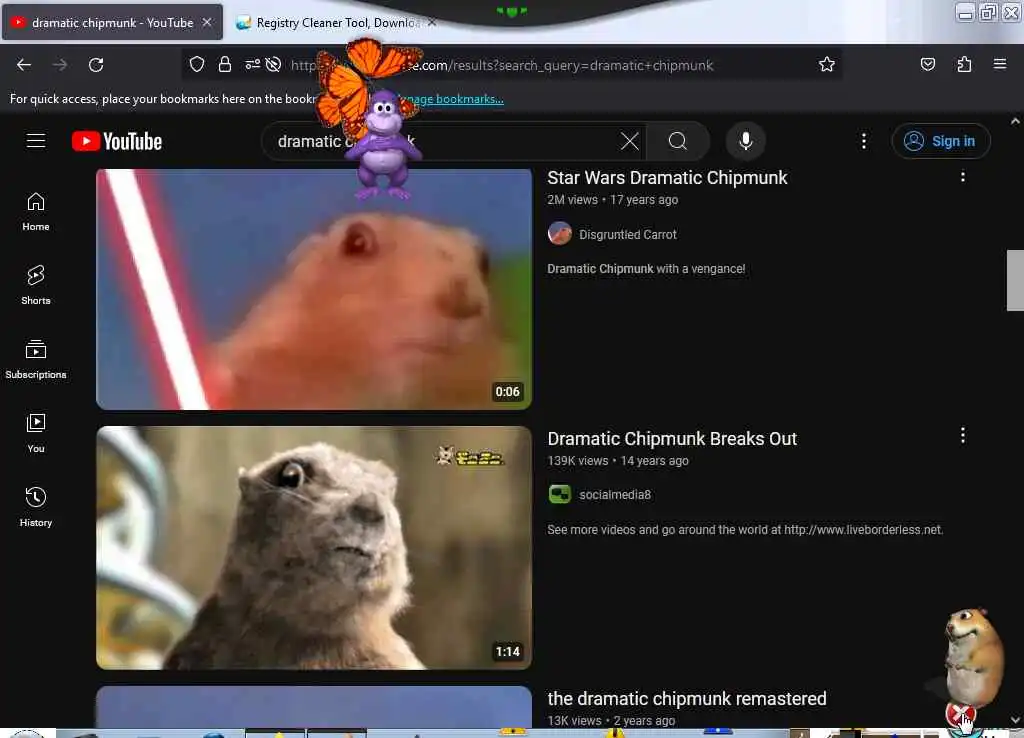Visit the Disgruntled Carrot channel name
Screen dimensions: 1024x738
point(628,234)
